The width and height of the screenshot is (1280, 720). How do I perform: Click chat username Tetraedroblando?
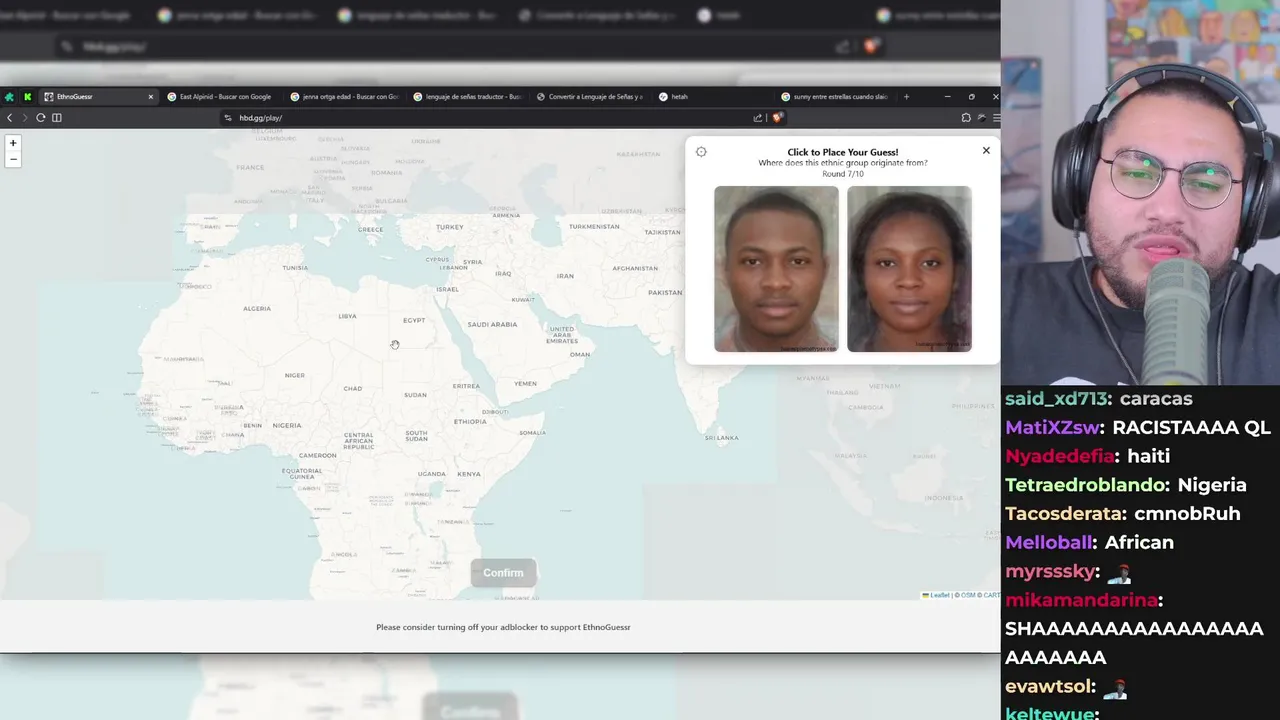coord(1085,485)
